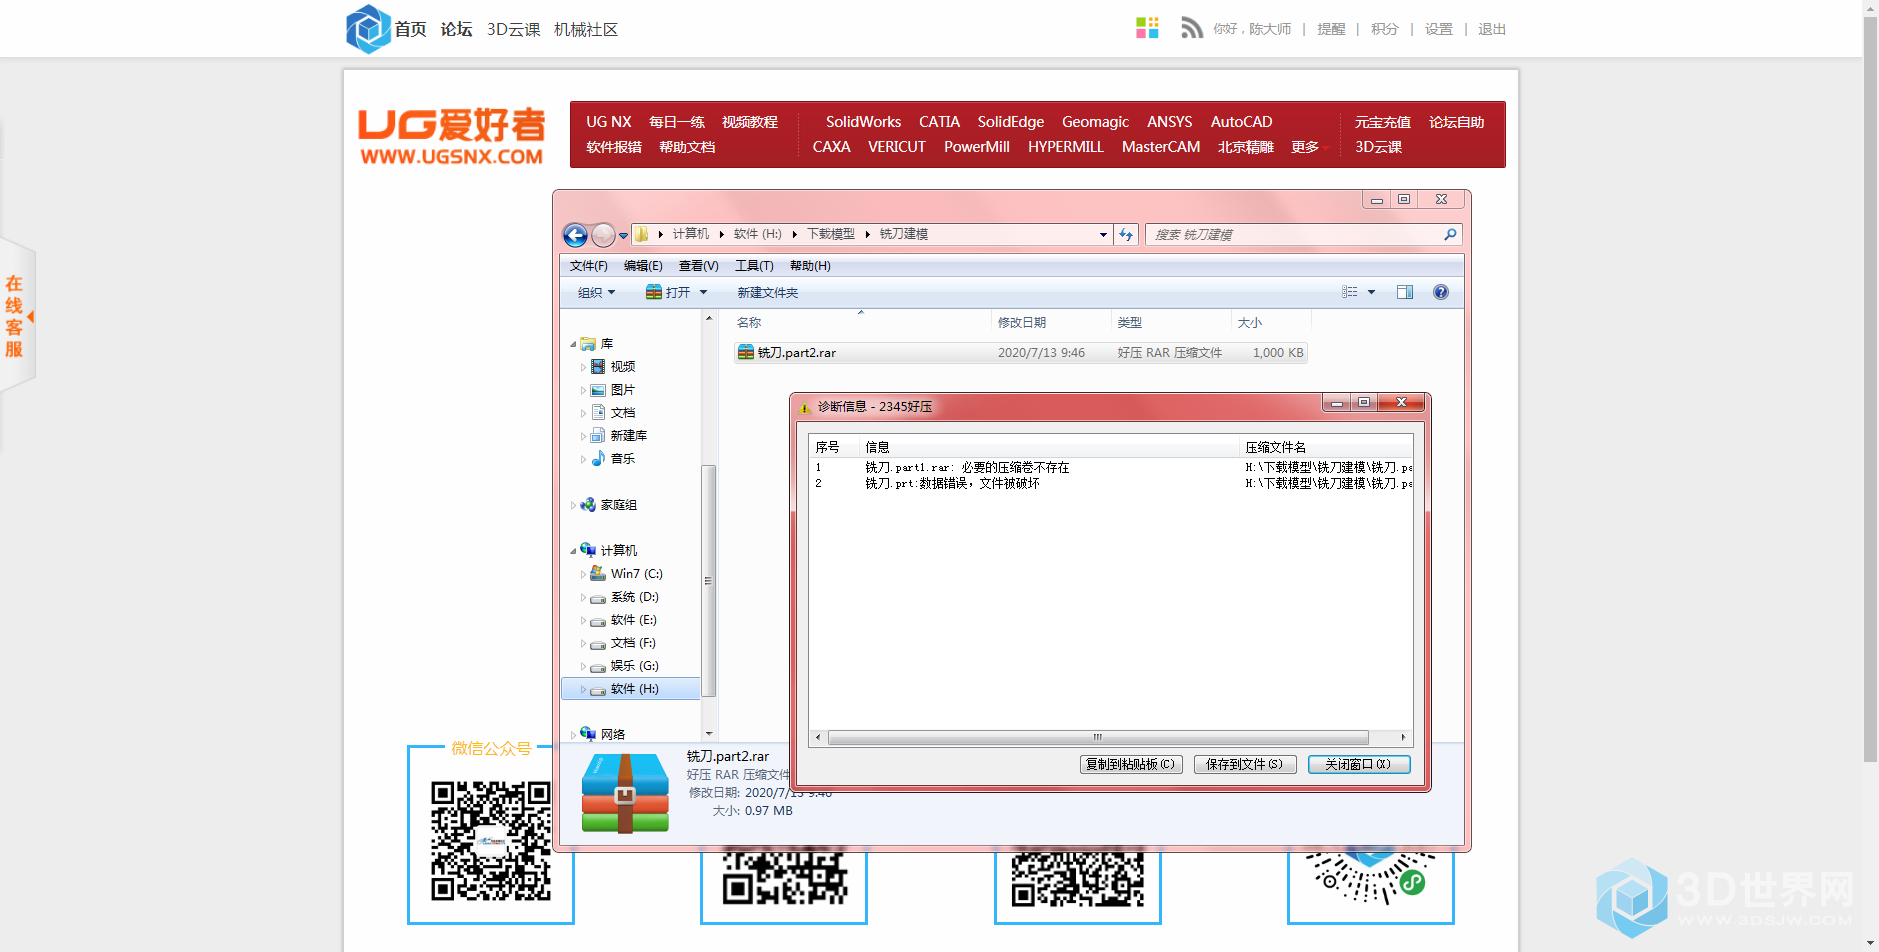Open the 查看(V) menu
Viewport: 1879px width, 952px height.
pyautogui.click(x=698, y=266)
